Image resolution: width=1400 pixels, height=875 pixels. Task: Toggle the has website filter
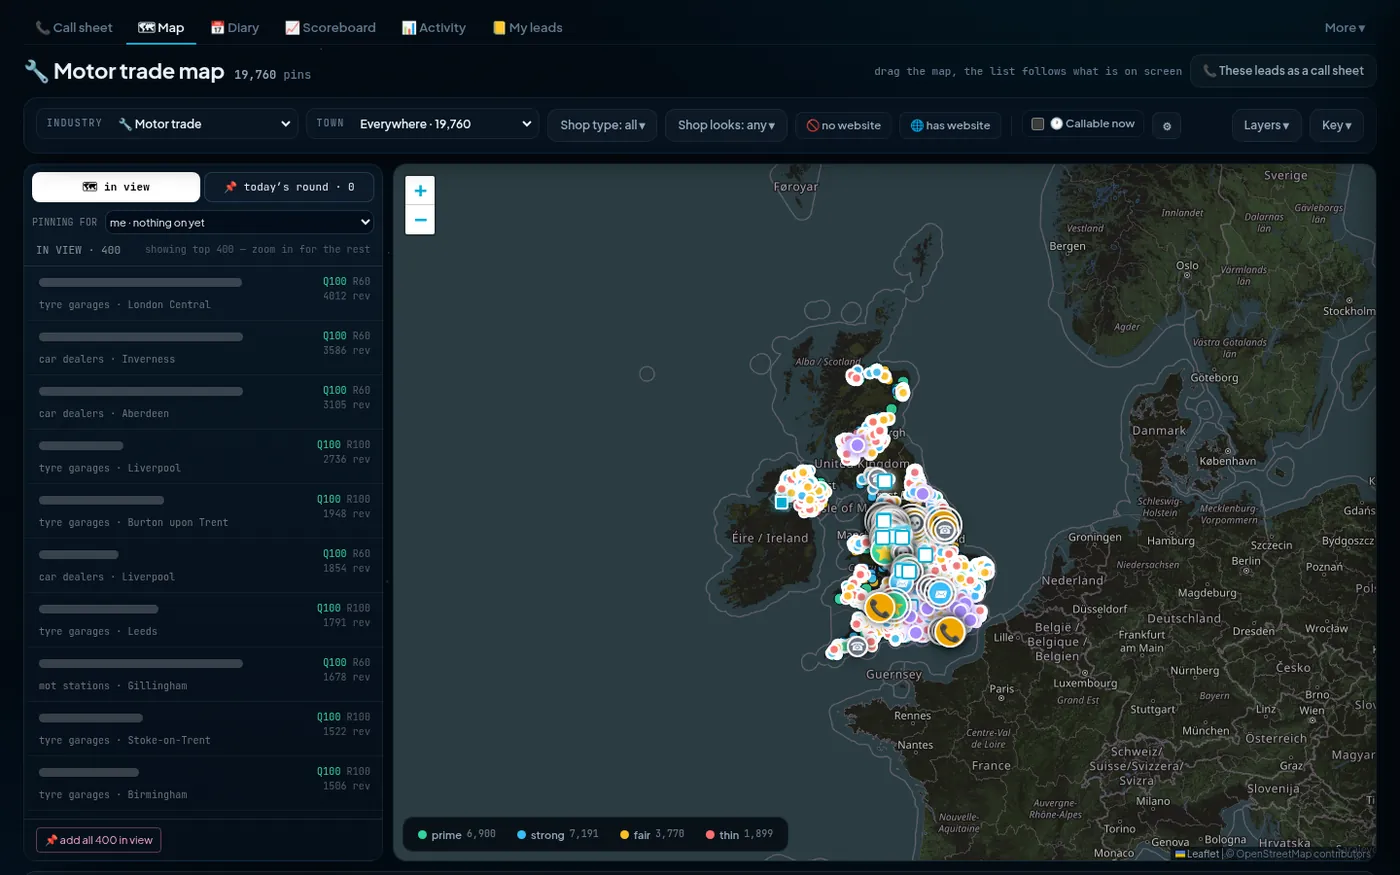pos(950,125)
